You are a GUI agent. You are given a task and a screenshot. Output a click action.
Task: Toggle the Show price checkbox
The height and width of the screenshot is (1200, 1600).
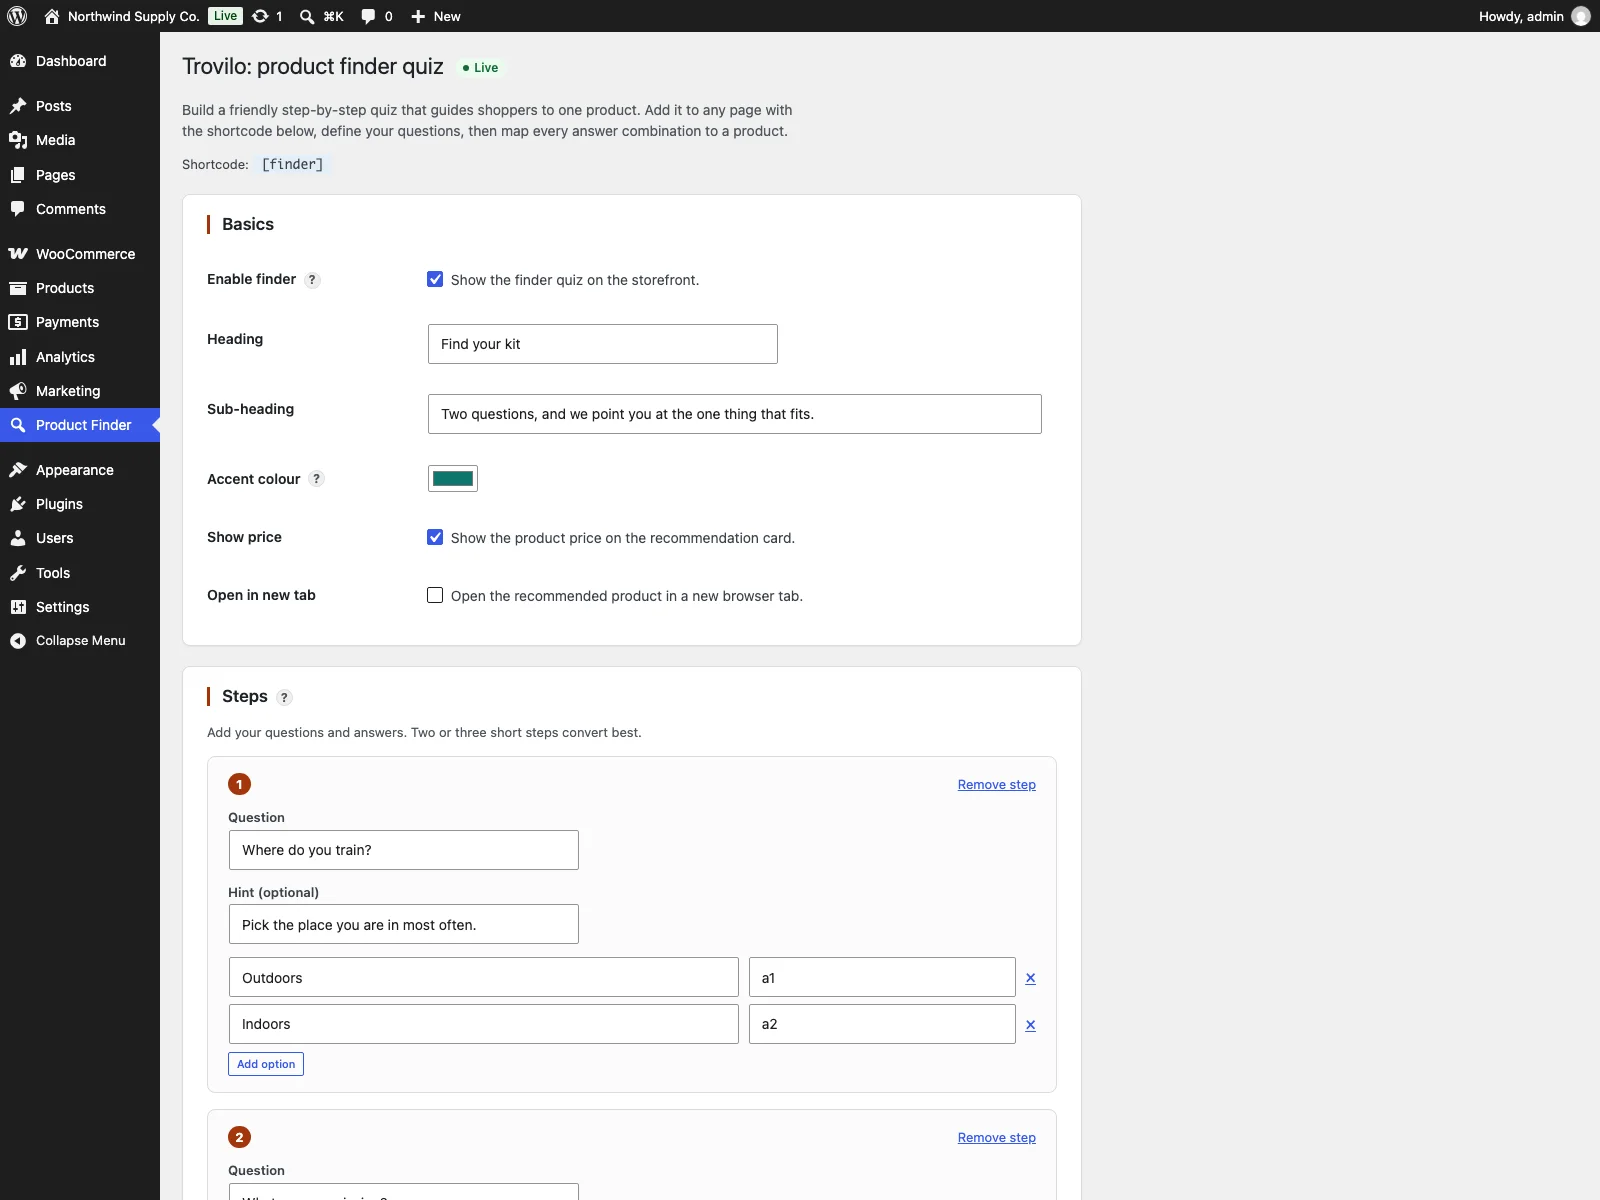tap(435, 537)
